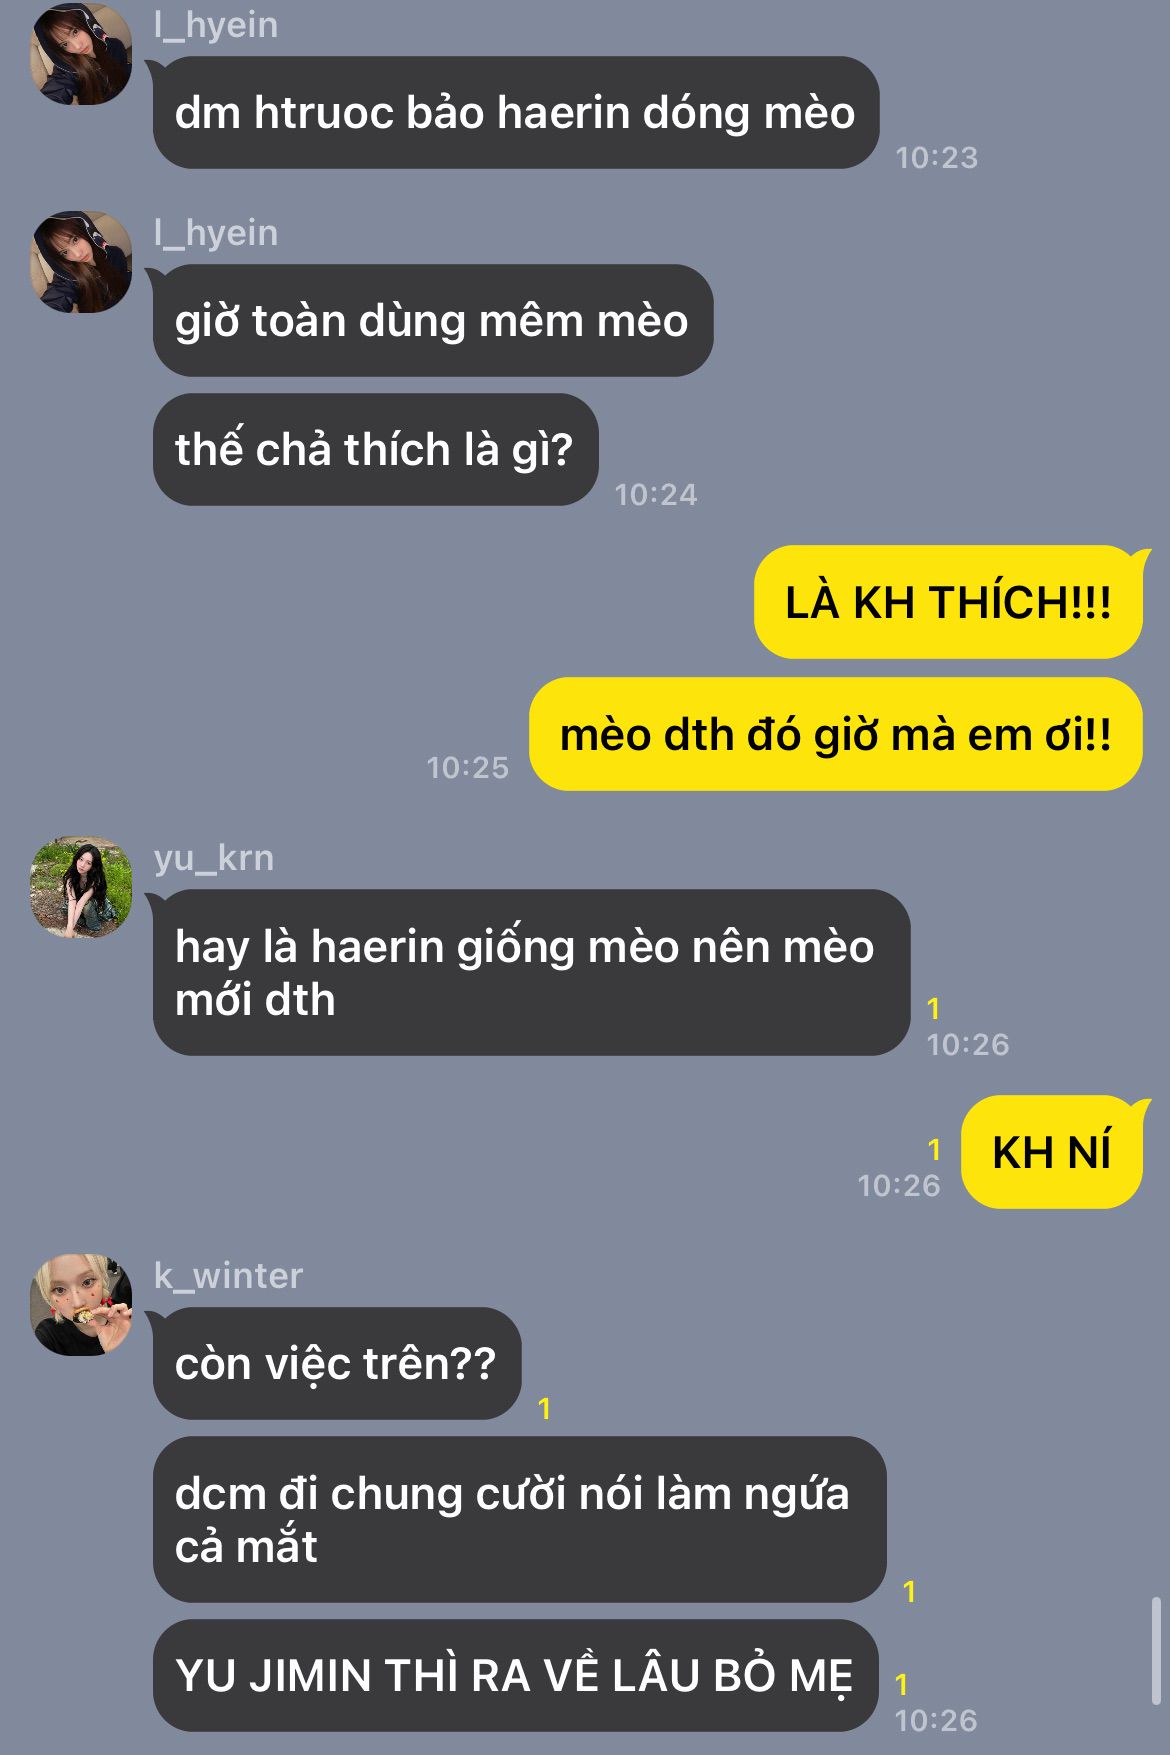This screenshot has width=1170, height=1755.
Task: Tap the "hay là haerin giống mèo" message
Action: (531, 972)
